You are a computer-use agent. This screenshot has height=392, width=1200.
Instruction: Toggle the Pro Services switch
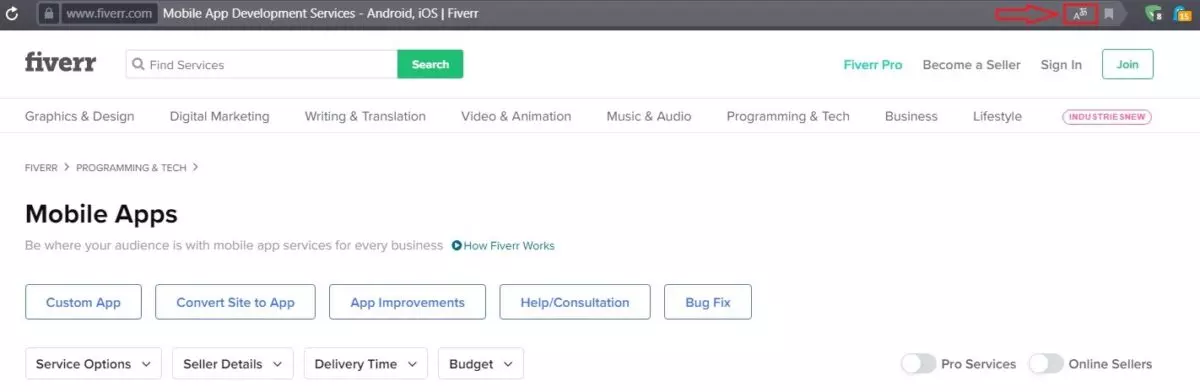tap(918, 364)
